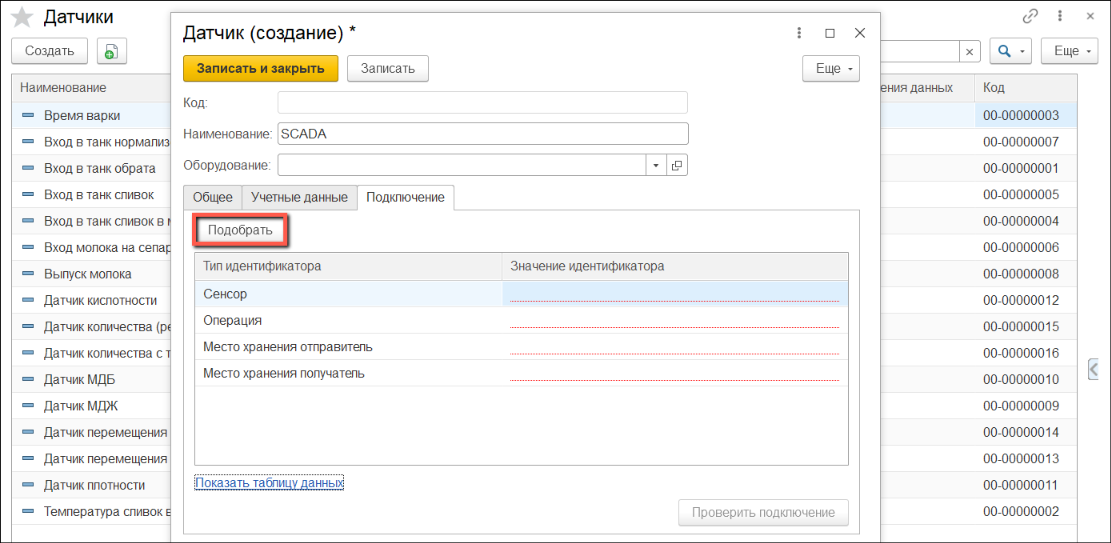Open the Показать таблицу данных link

click(269, 482)
